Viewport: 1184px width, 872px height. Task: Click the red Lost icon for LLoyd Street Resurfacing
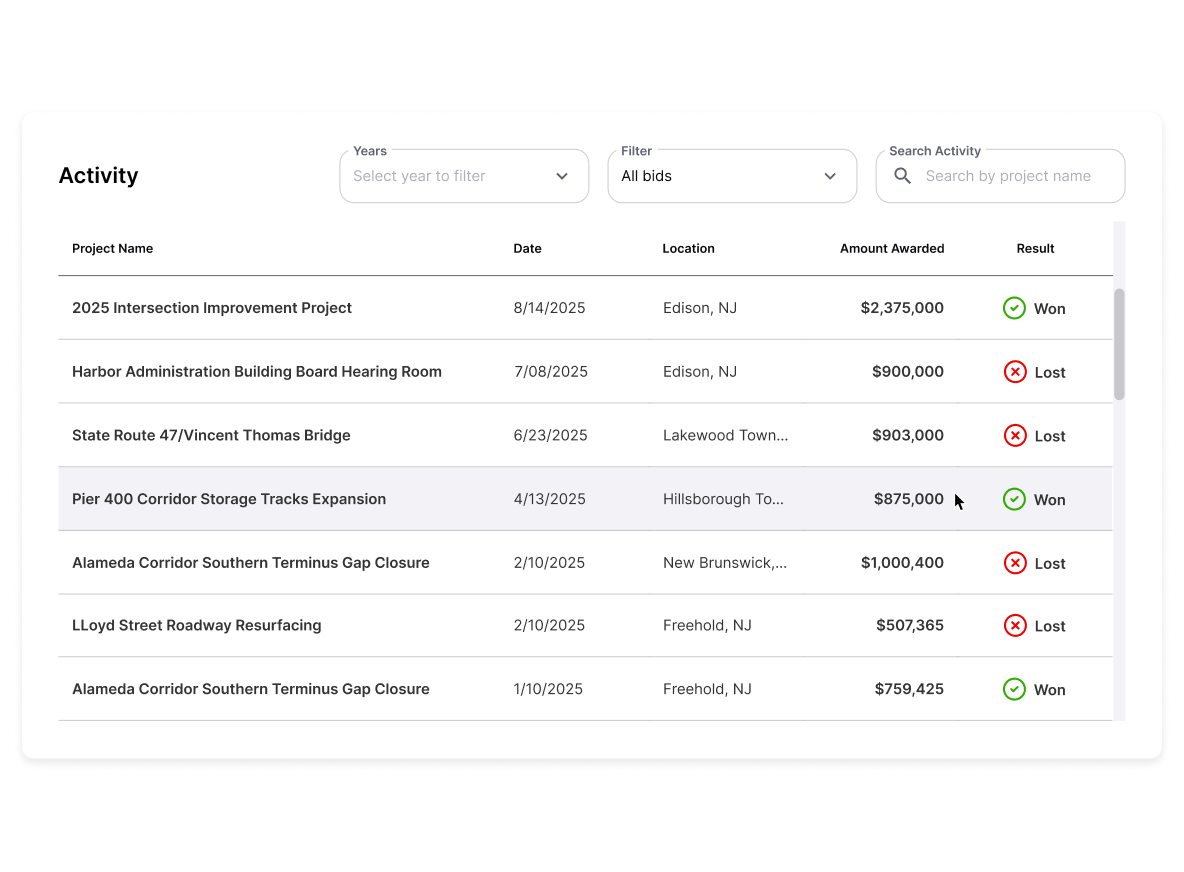pyautogui.click(x=1014, y=626)
